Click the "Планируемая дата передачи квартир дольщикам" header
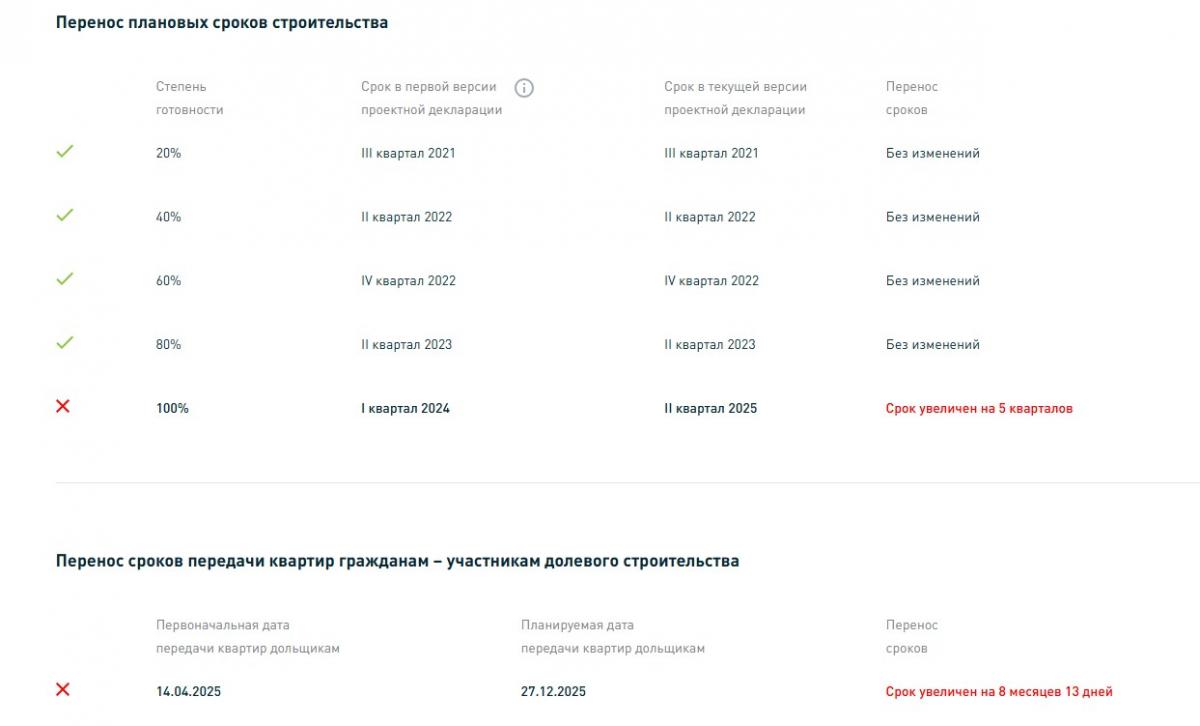This screenshot has width=1200, height=726. point(612,636)
